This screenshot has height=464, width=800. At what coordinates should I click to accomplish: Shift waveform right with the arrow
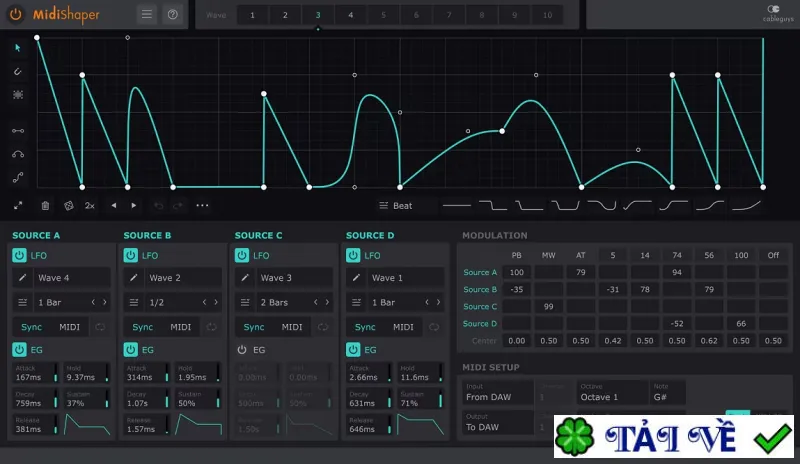(134, 206)
